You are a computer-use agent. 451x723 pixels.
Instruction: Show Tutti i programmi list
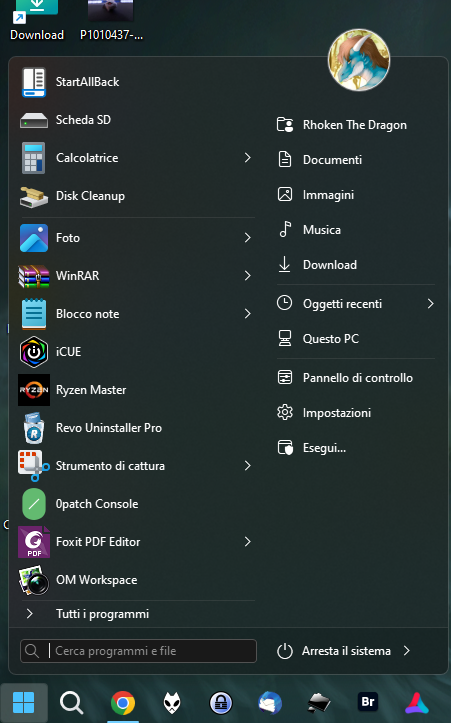(136, 614)
